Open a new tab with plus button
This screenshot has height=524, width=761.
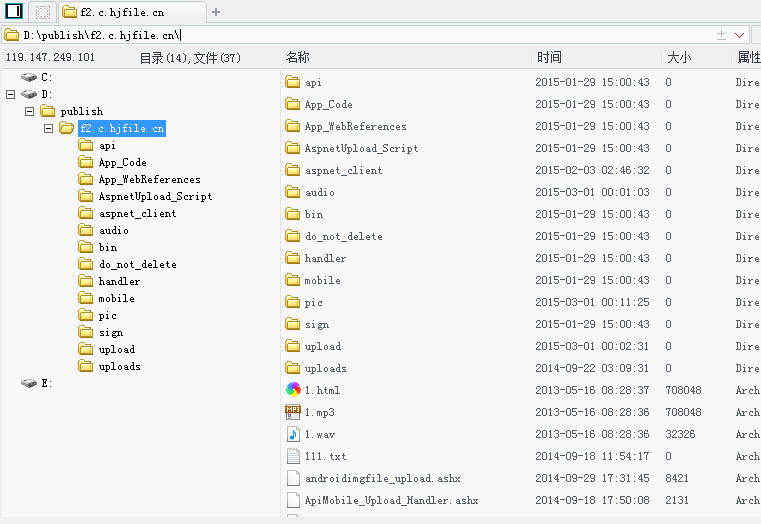(216, 12)
